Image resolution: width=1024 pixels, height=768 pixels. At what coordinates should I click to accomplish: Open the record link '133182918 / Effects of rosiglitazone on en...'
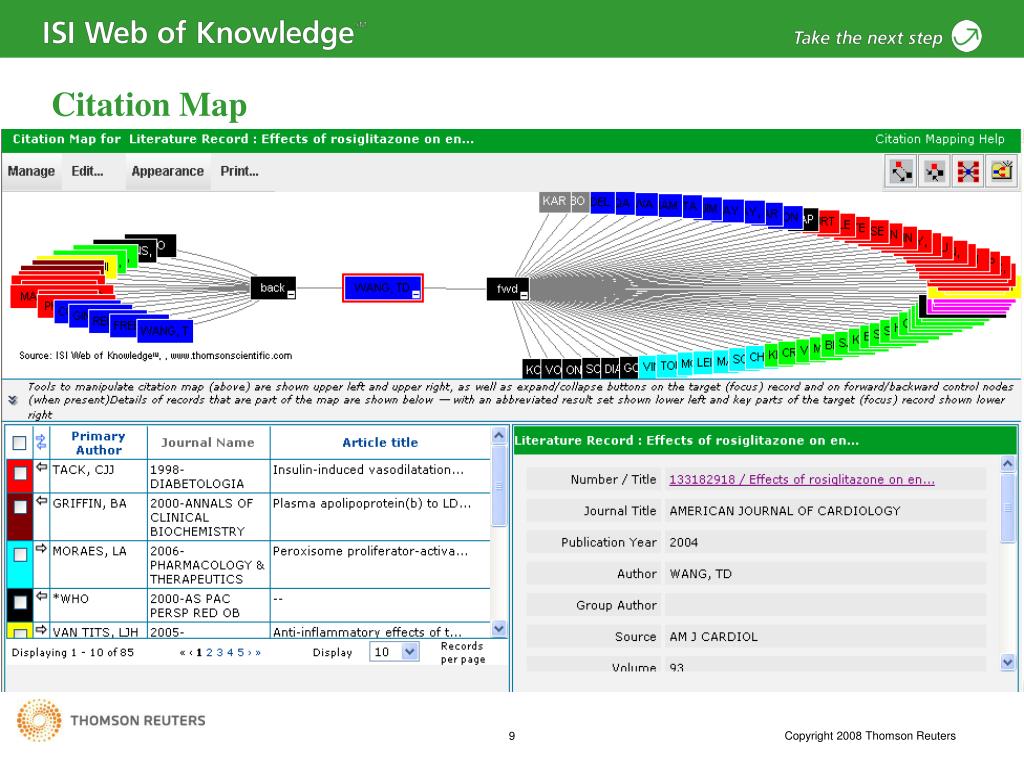(x=802, y=479)
